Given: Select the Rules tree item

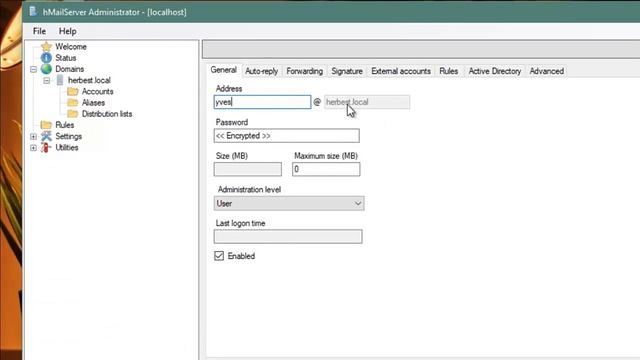Looking at the screenshot, I should [x=64, y=125].
